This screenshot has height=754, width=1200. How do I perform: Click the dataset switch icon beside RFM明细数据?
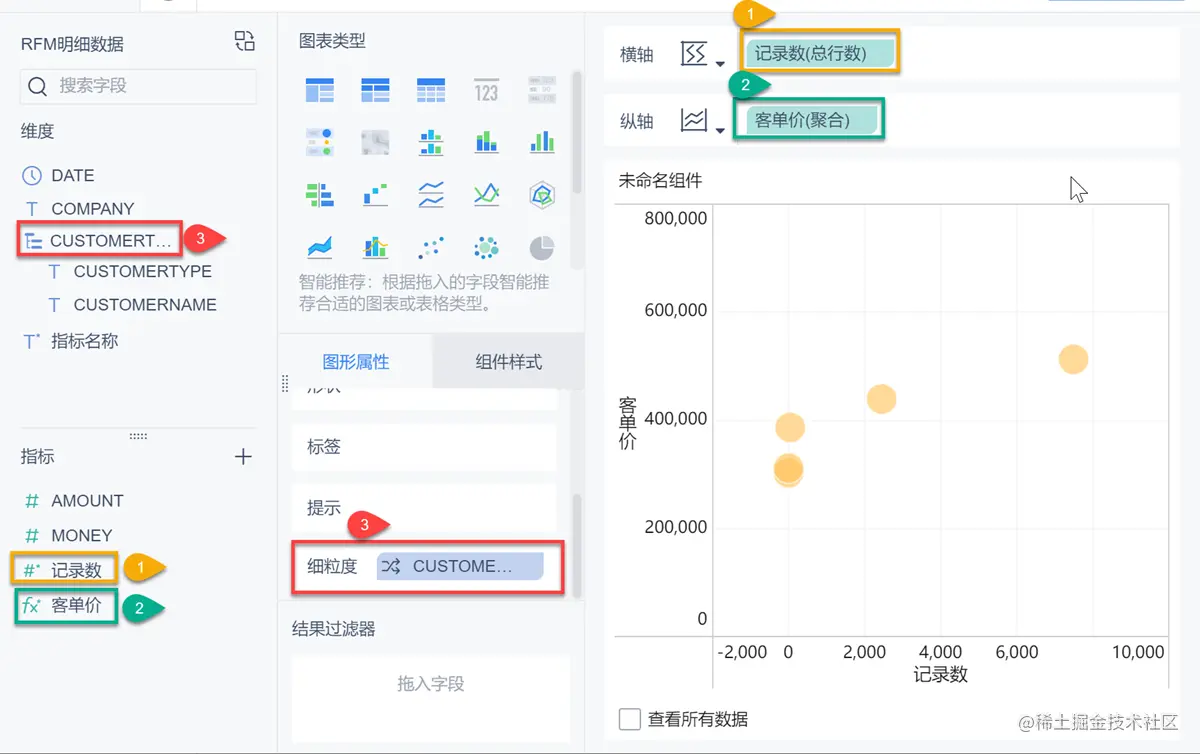pos(243,42)
